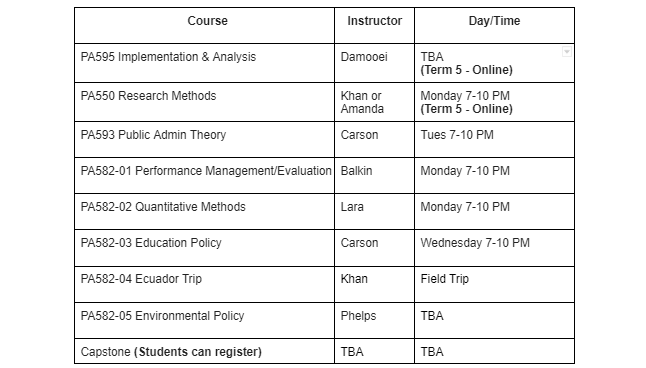
Task: Open the dropdown arrow in TBA cell
Action: point(566,52)
